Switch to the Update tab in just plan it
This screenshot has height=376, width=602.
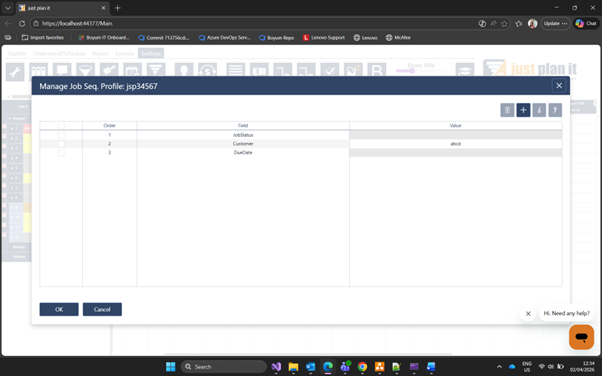pos(17,53)
